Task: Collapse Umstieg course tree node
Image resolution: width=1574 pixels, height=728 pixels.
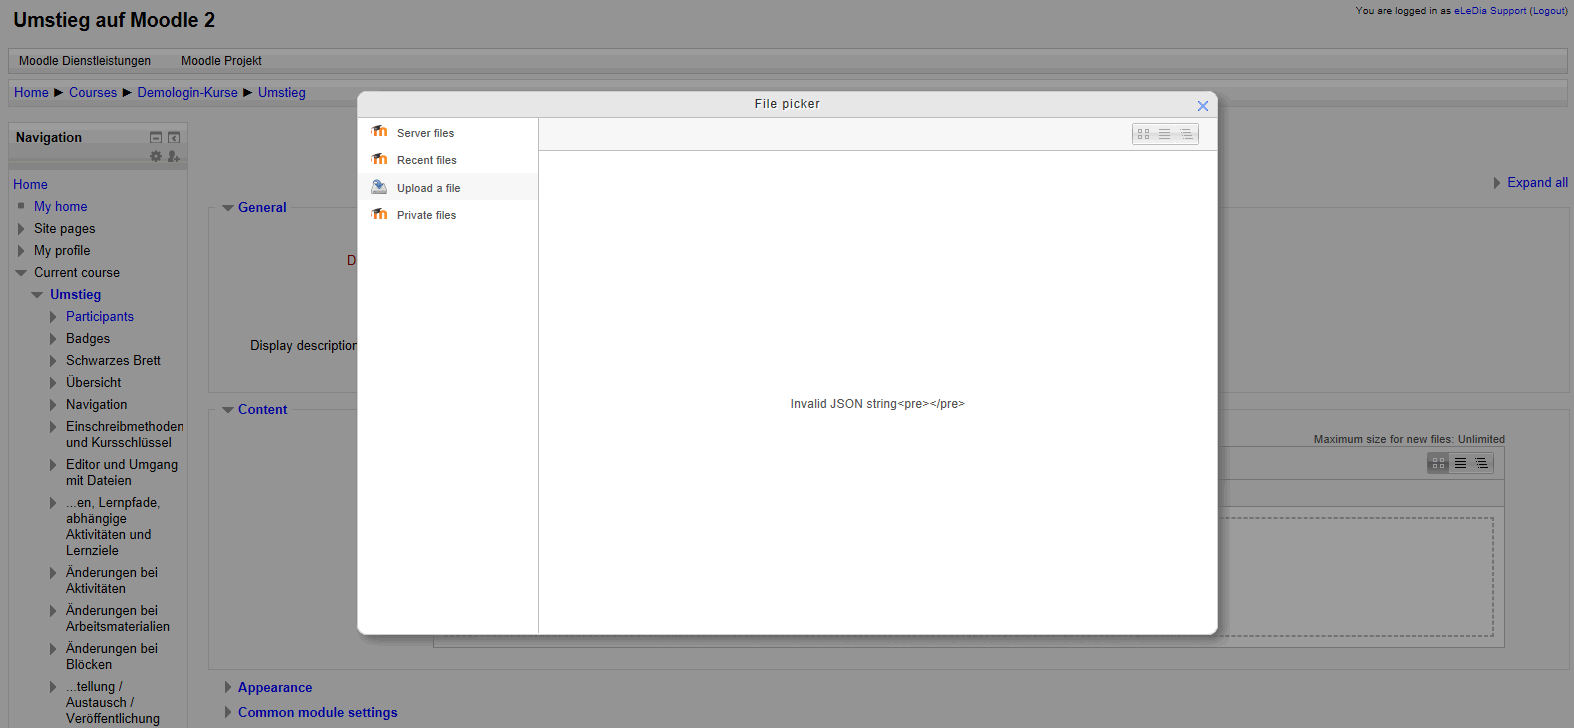Action: point(37,295)
